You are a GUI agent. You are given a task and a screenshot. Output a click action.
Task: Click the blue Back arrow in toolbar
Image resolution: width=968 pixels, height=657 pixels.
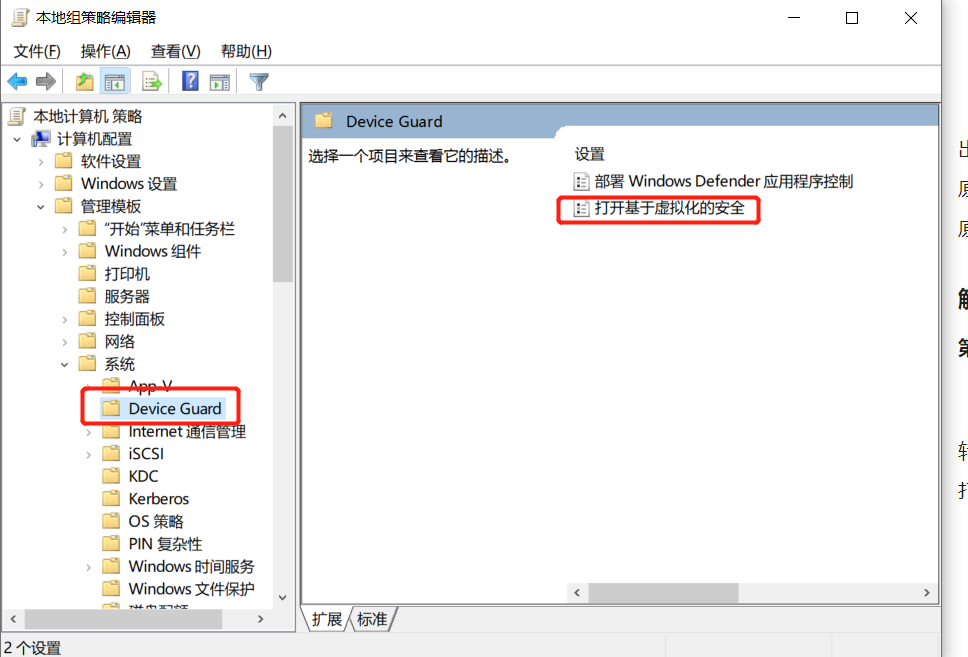point(17,82)
